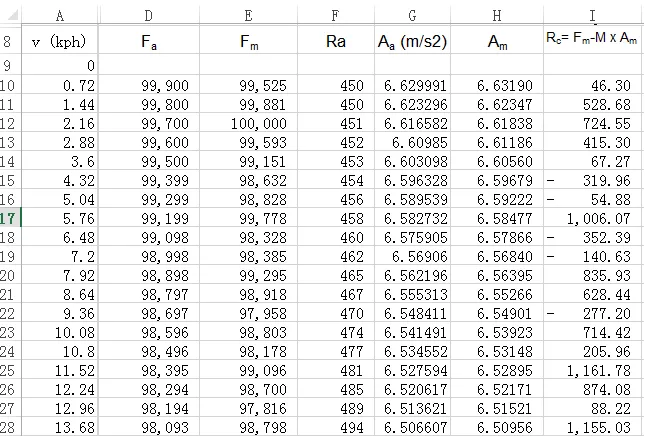Click the cell showing 98,632
The image size is (648, 436).
pos(248,180)
